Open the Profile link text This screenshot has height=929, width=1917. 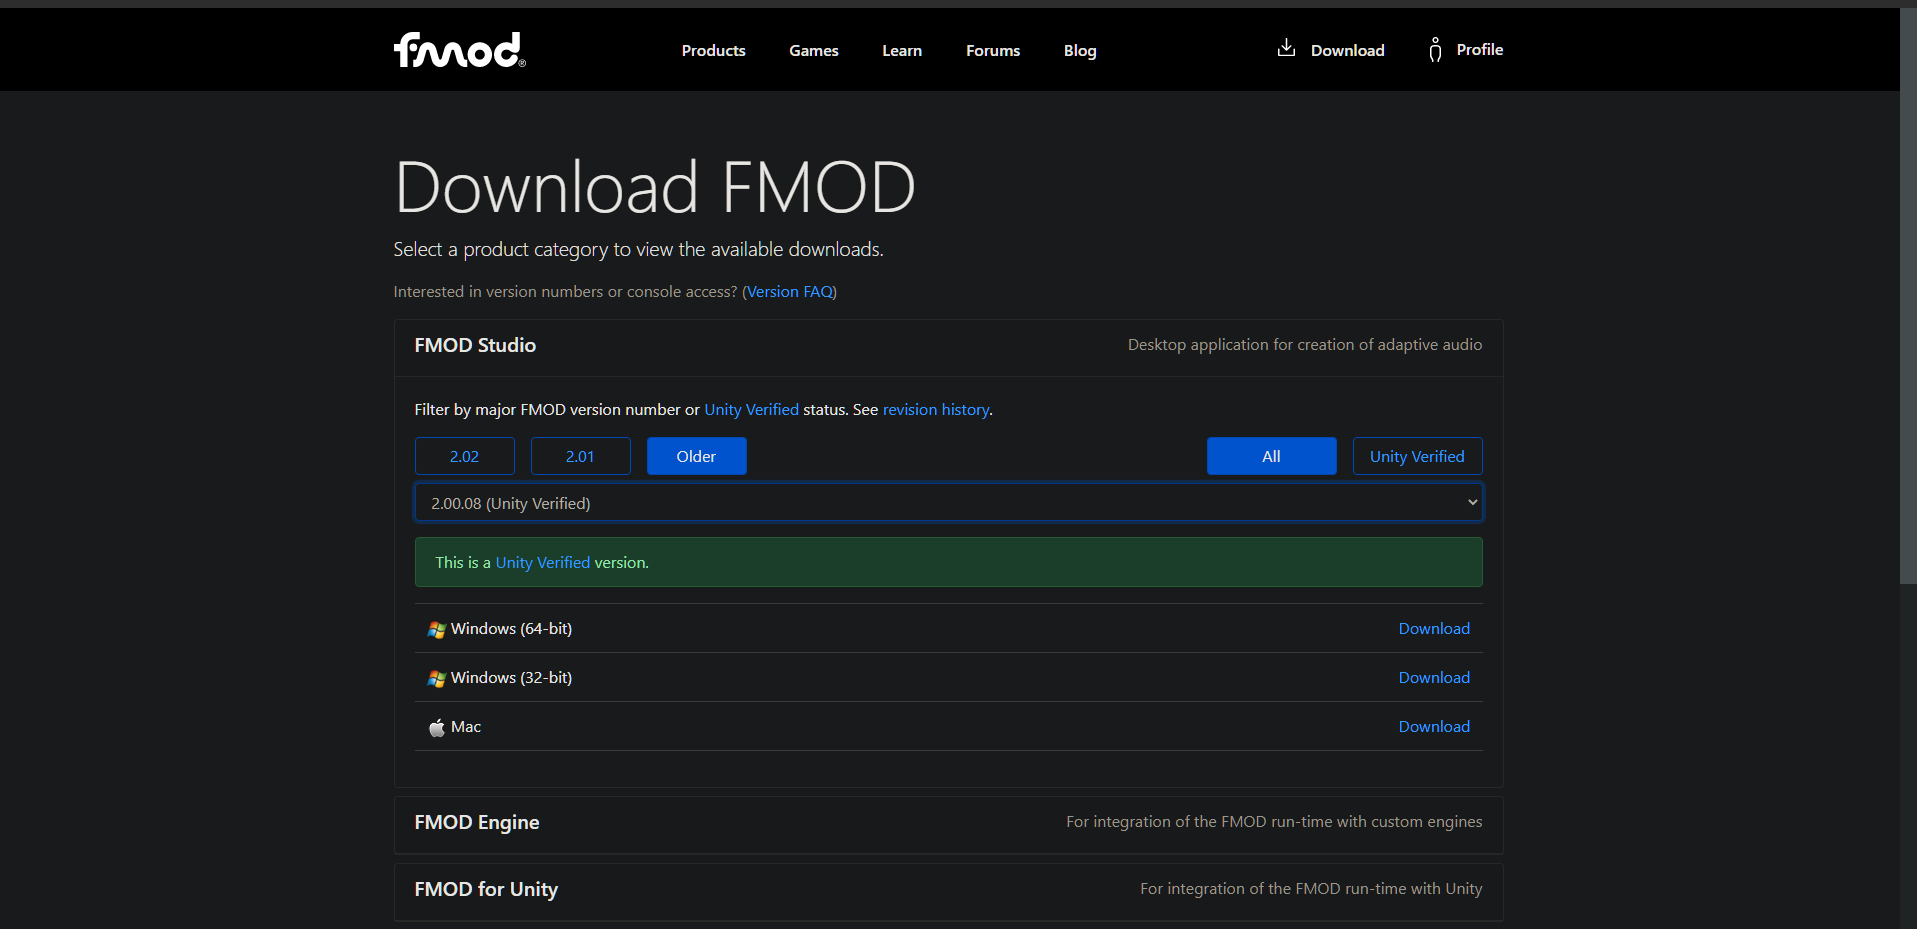pos(1480,50)
